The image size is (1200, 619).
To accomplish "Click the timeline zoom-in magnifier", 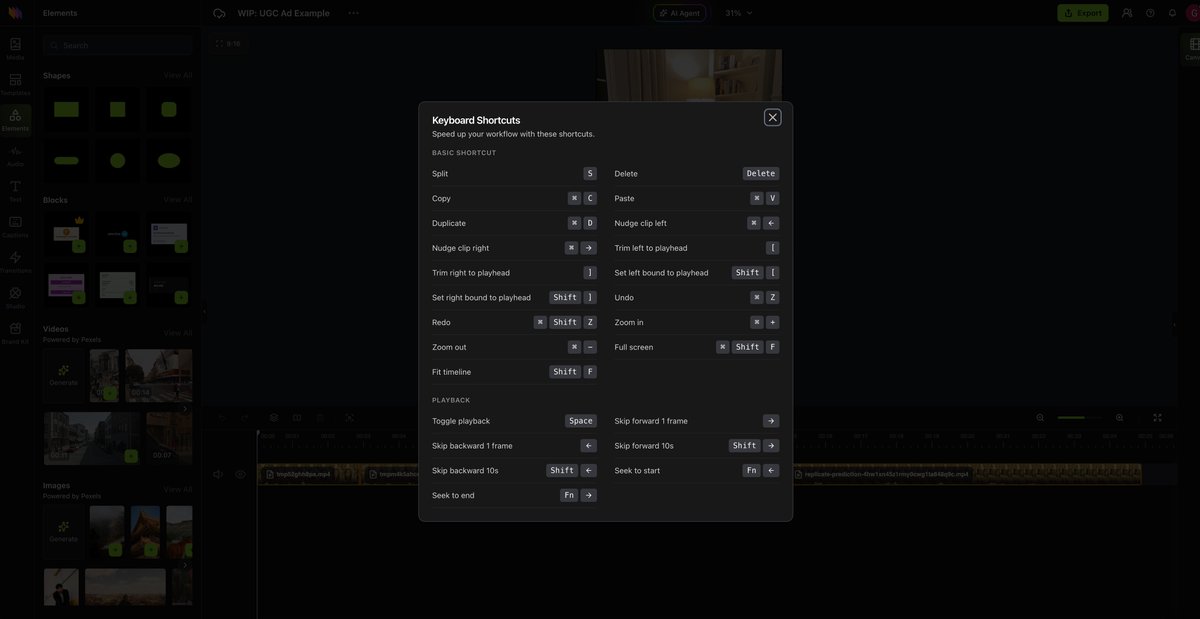I will pyautogui.click(x=1119, y=417).
